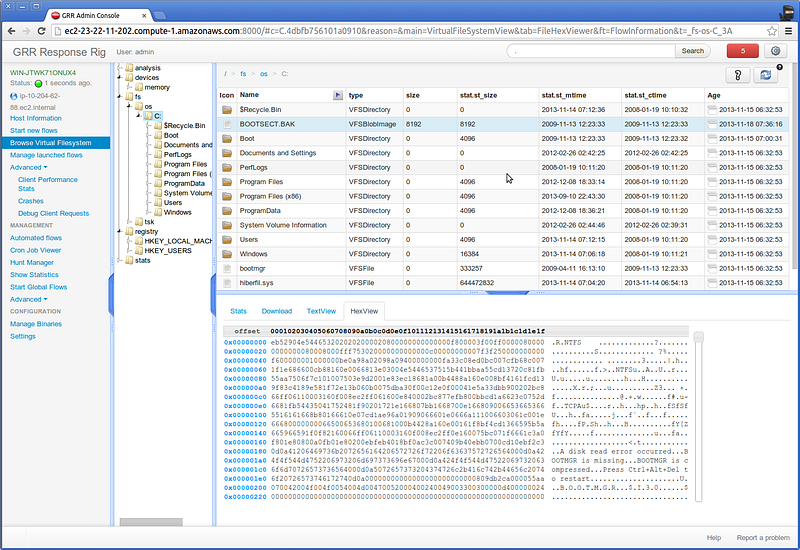The height and width of the screenshot is (550, 800).
Task: Click the client search input field
Action: 591,51
